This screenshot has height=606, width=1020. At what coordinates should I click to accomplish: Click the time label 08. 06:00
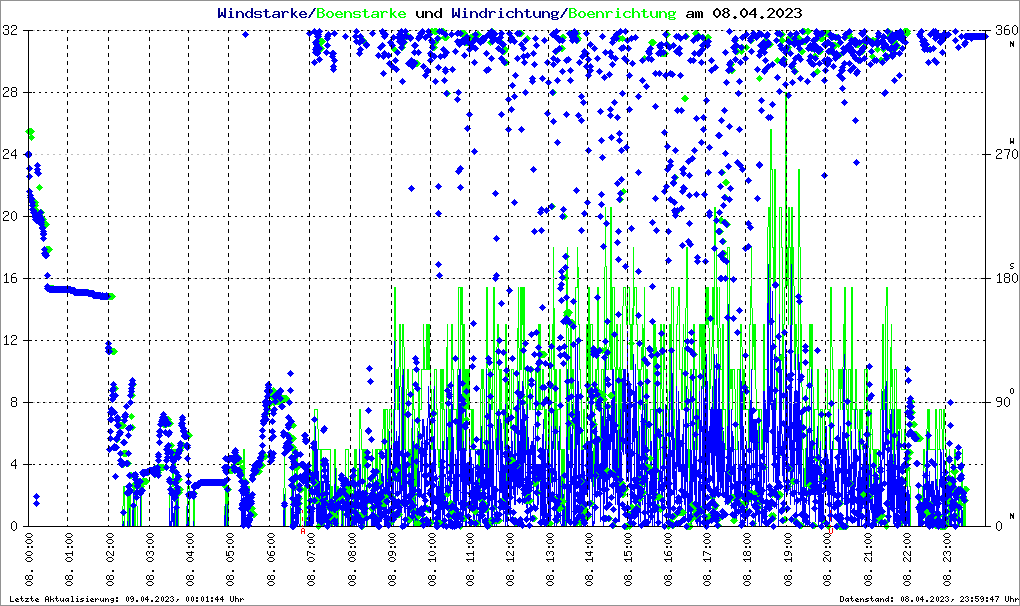(270, 560)
